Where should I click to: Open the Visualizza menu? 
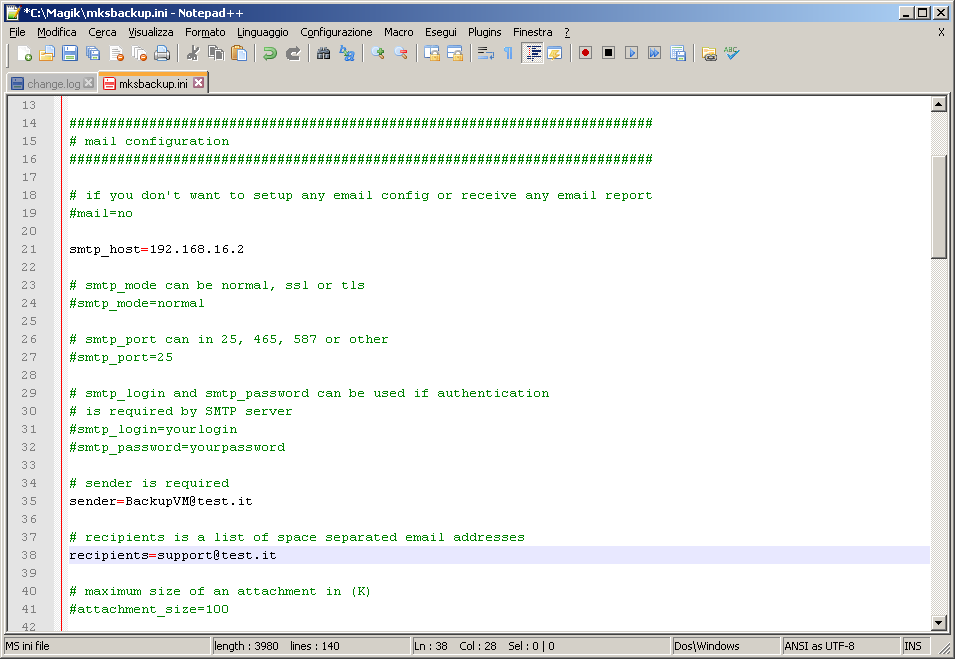[x=150, y=32]
